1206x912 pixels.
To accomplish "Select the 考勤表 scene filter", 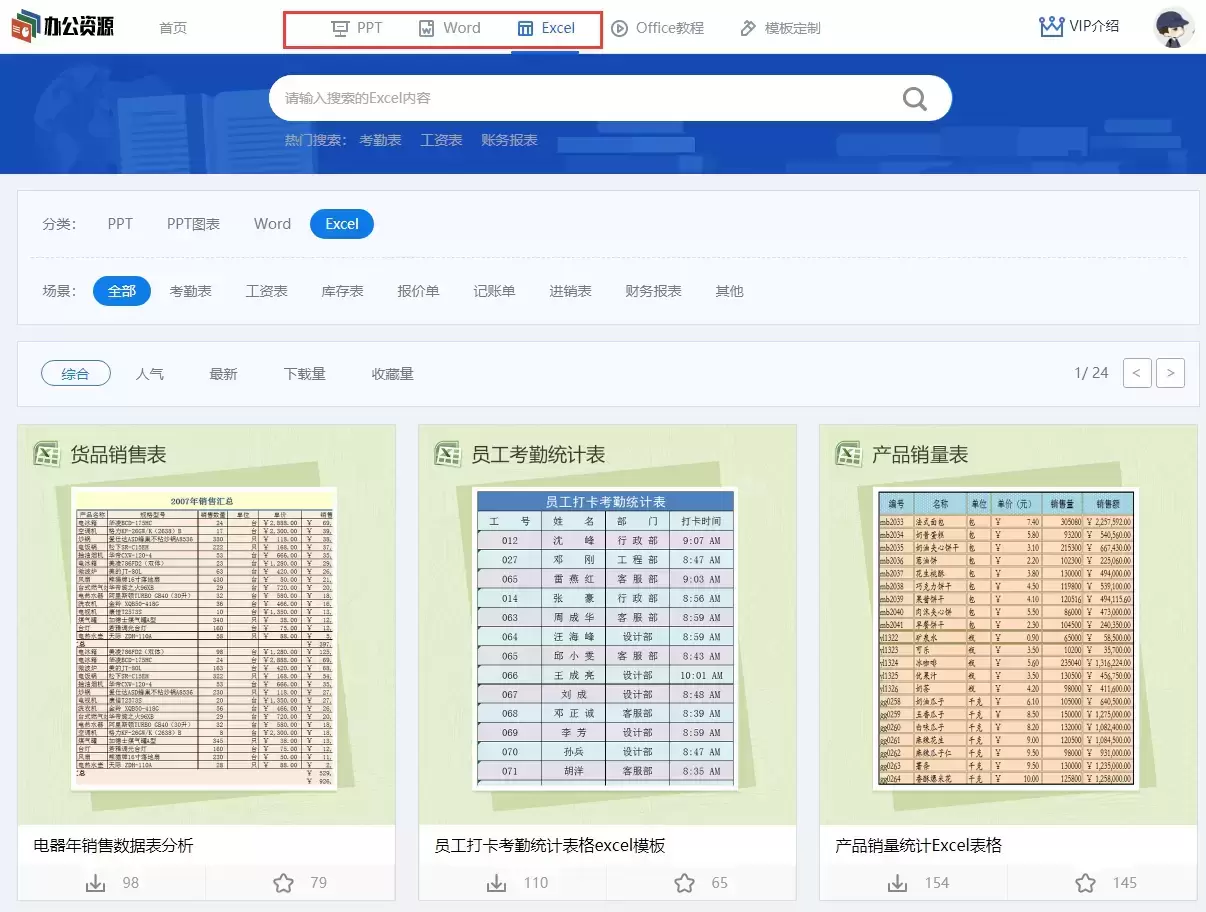I will pyautogui.click(x=190, y=291).
